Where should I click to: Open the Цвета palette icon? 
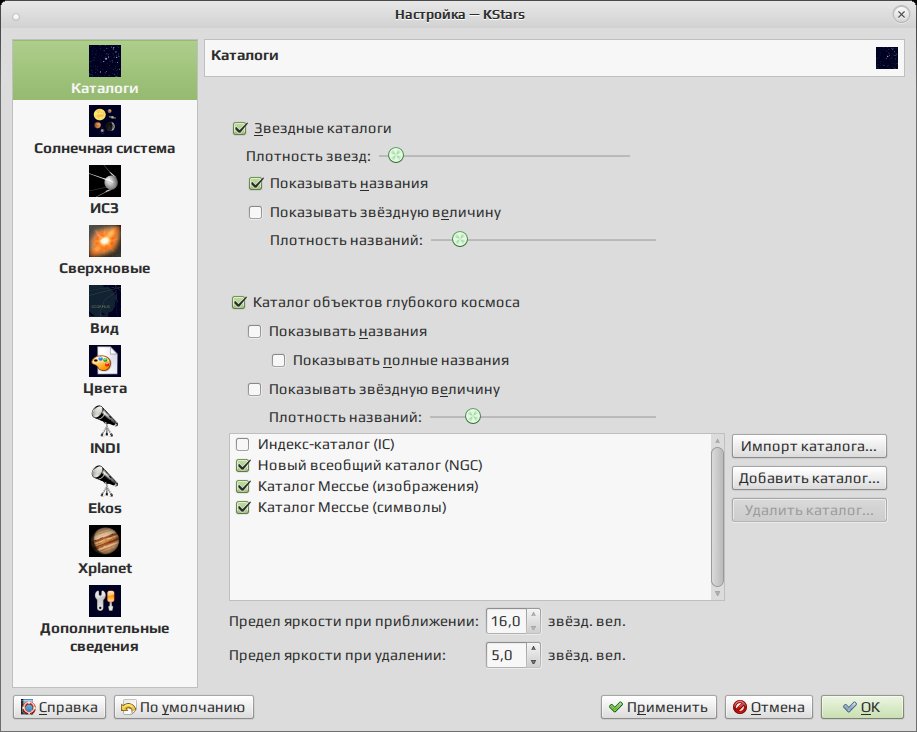[105, 361]
